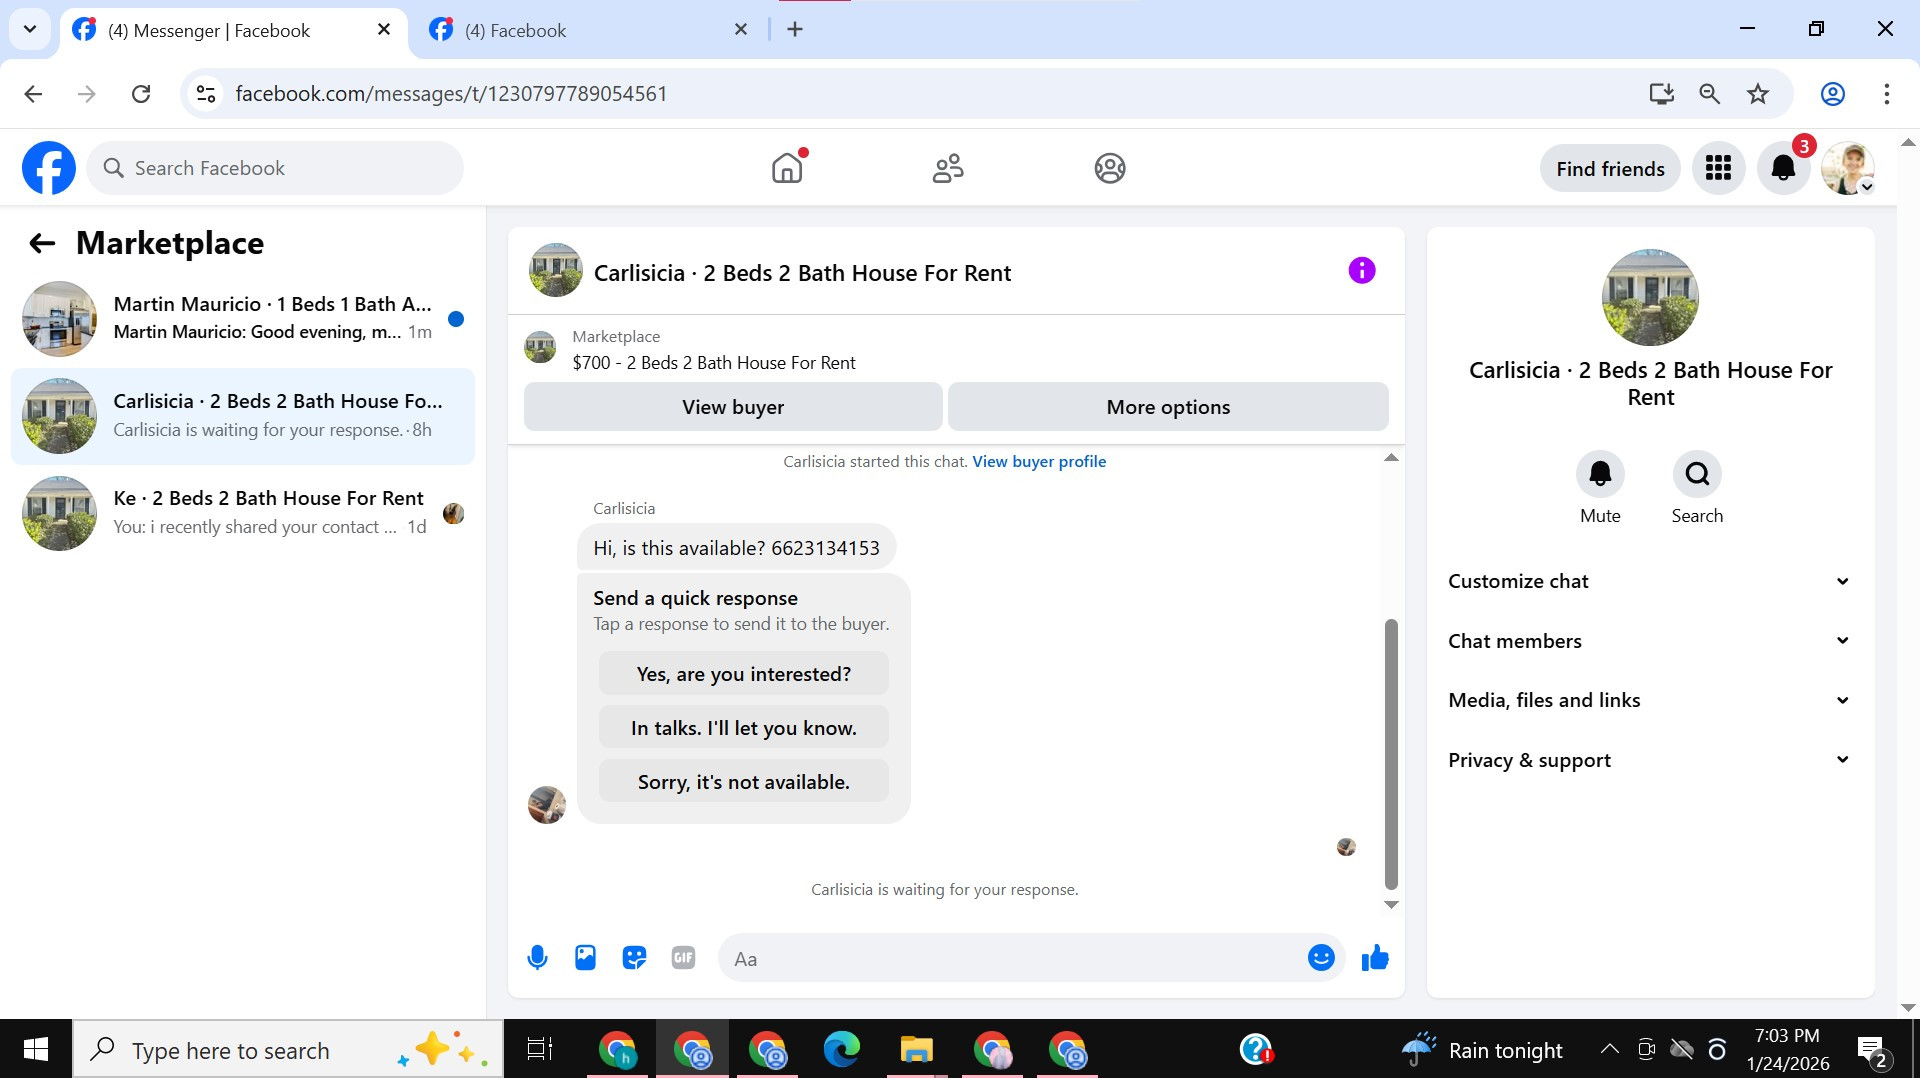Open Task View on taskbar
The height and width of the screenshot is (1078, 1920).
[540, 1049]
